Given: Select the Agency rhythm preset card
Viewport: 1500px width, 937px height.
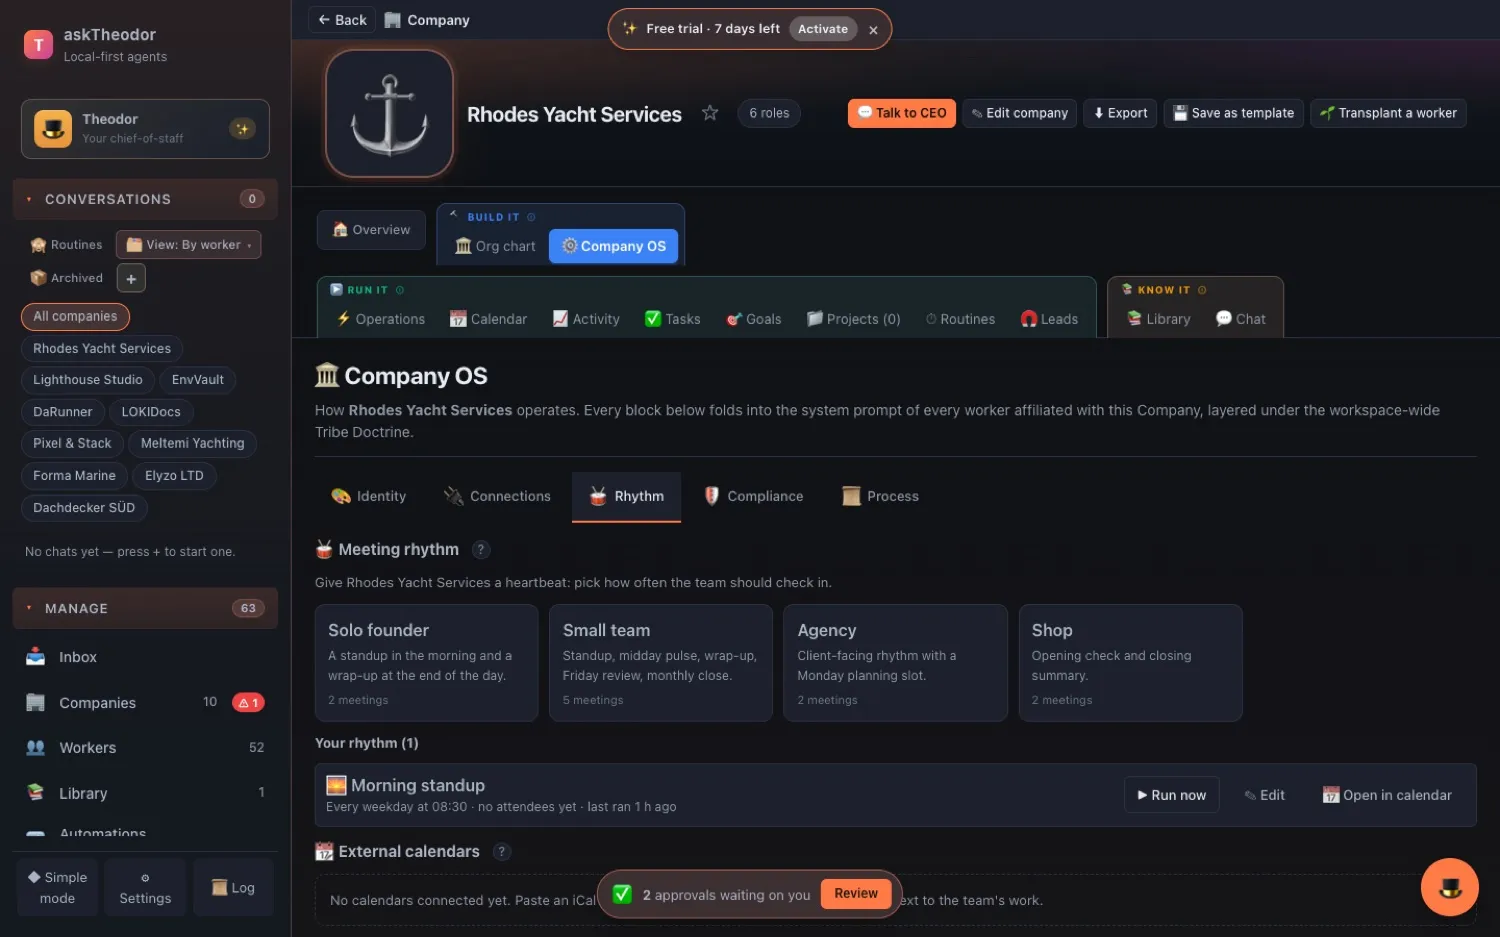Looking at the screenshot, I should pyautogui.click(x=895, y=662).
